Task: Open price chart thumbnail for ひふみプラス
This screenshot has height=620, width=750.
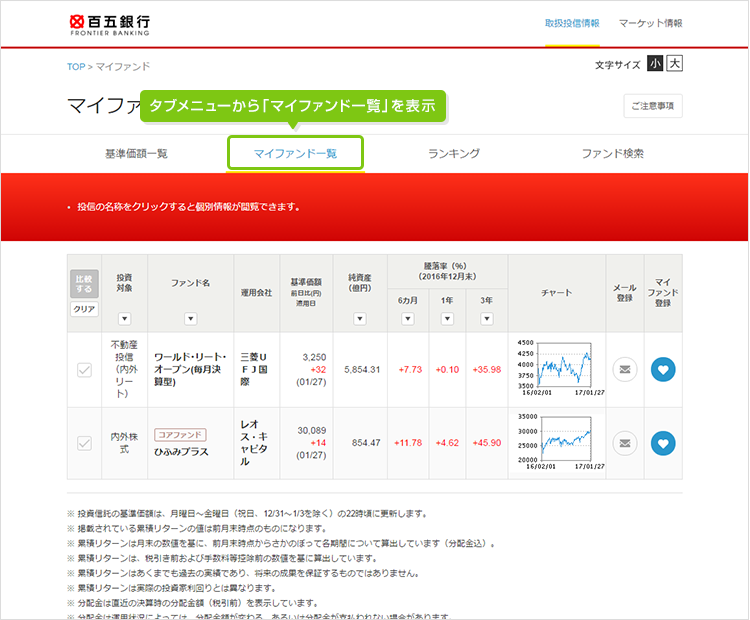Action: click(561, 443)
